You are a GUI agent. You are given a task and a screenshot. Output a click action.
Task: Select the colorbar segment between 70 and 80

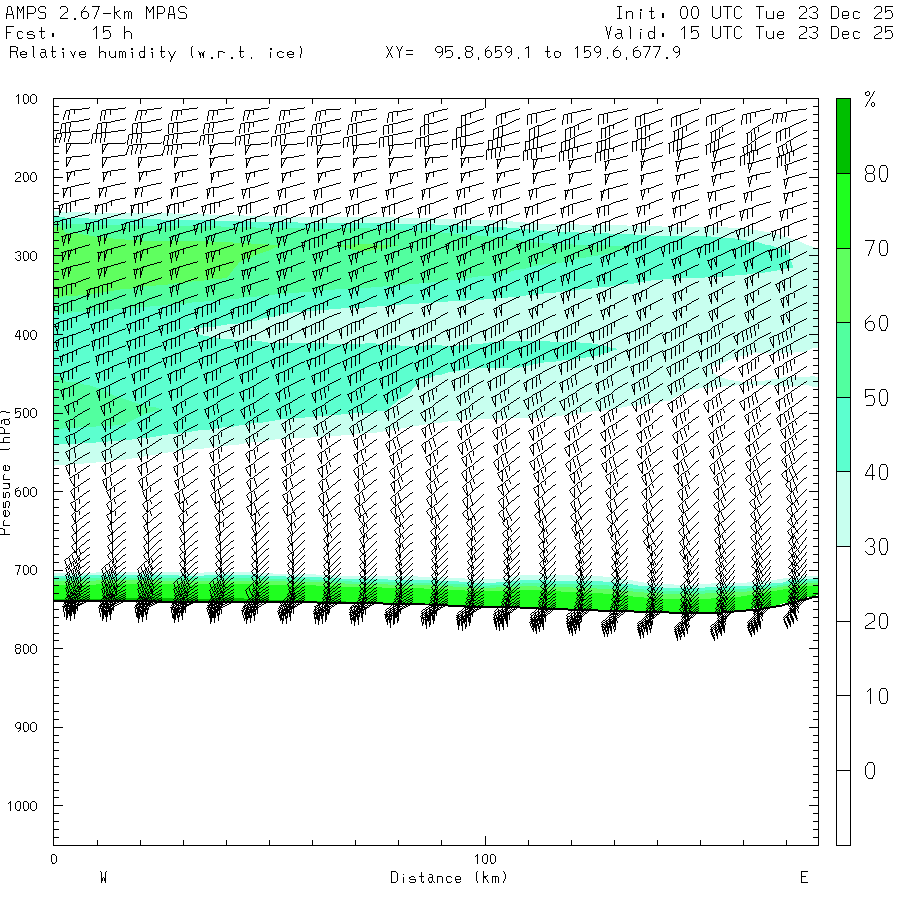pos(843,211)
